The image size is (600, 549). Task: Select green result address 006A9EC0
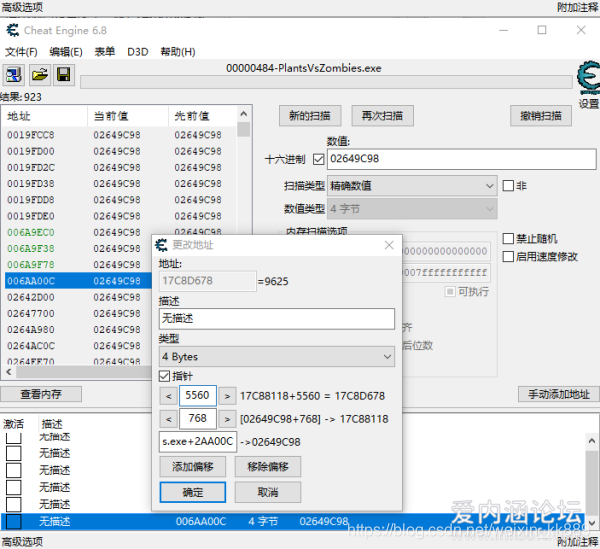click(31, 232)
